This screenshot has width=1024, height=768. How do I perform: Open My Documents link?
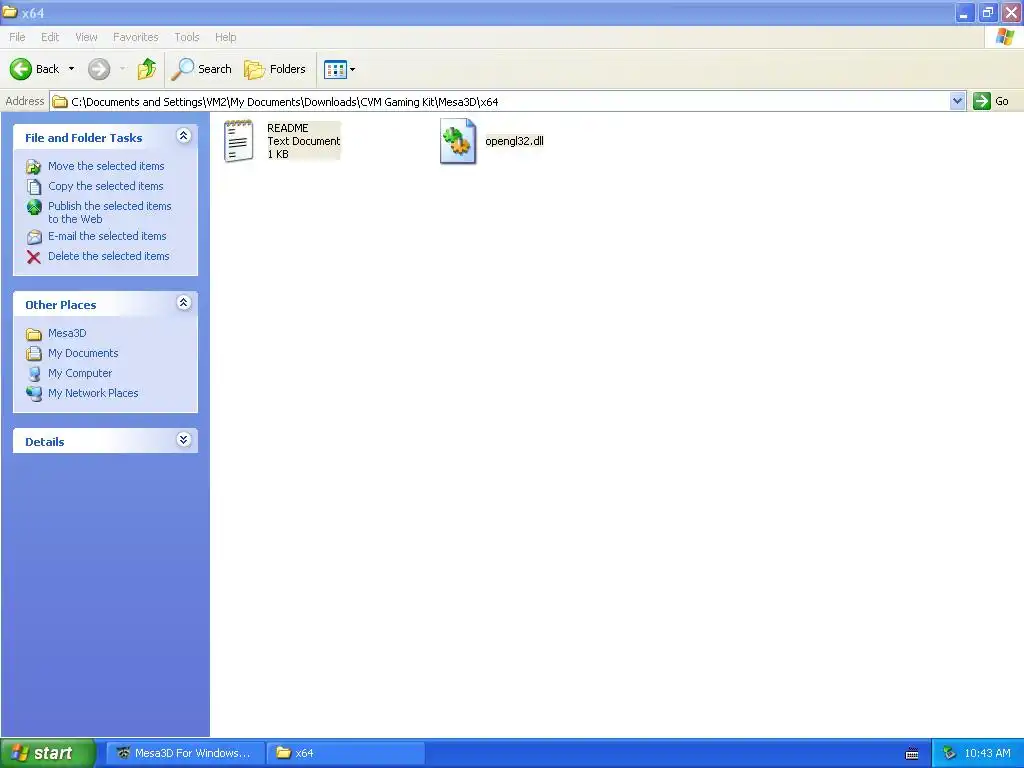[x=83, y=353]
